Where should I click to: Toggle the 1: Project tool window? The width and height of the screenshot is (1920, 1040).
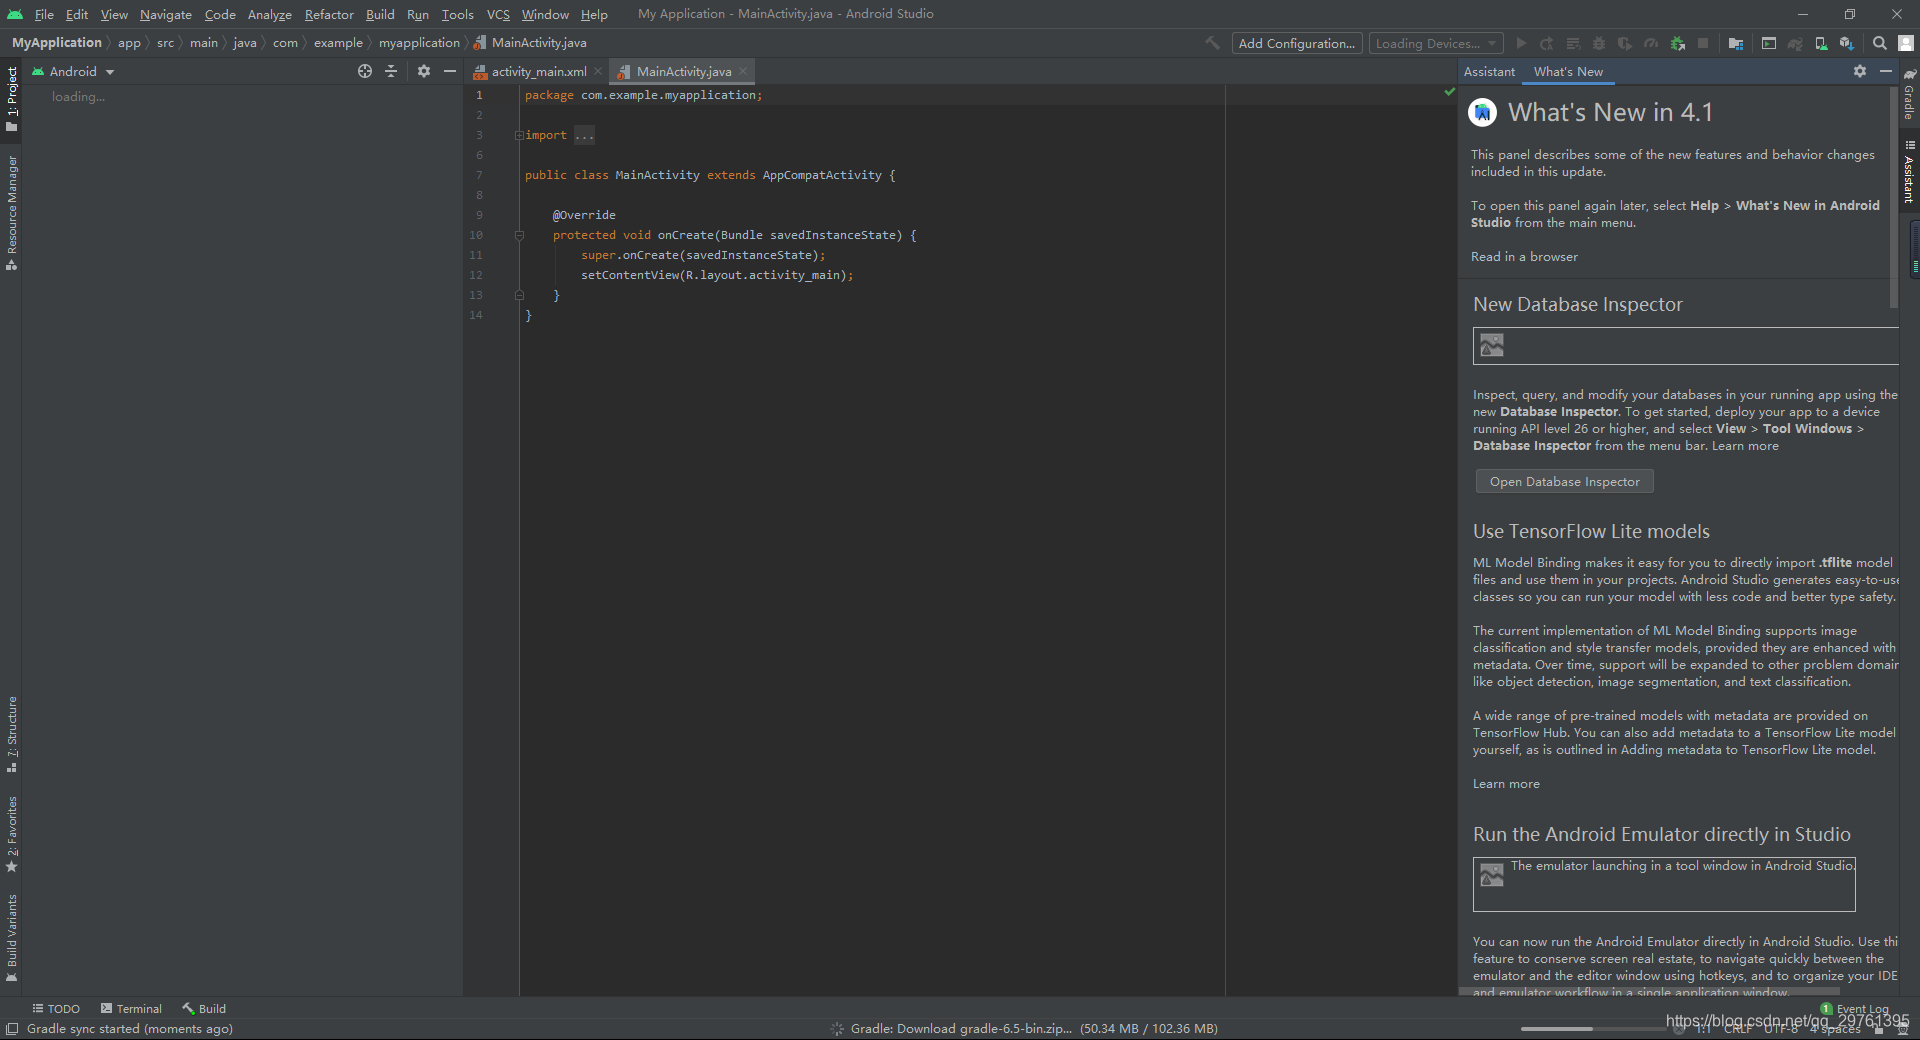[12, 99]
